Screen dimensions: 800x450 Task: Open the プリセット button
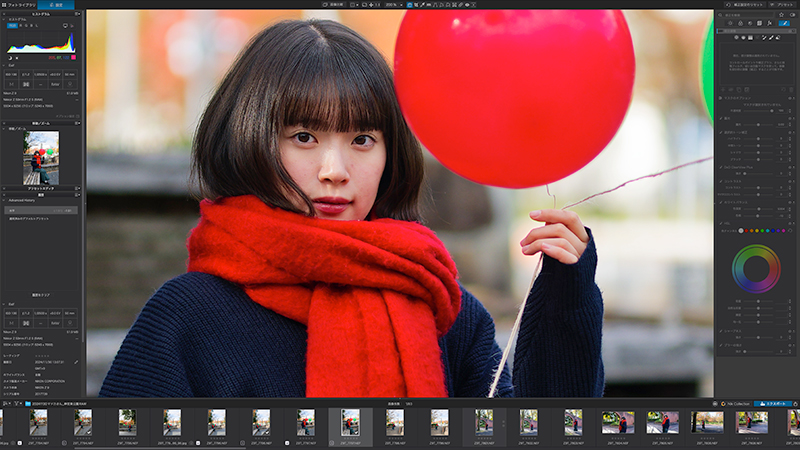coord(782,5)
